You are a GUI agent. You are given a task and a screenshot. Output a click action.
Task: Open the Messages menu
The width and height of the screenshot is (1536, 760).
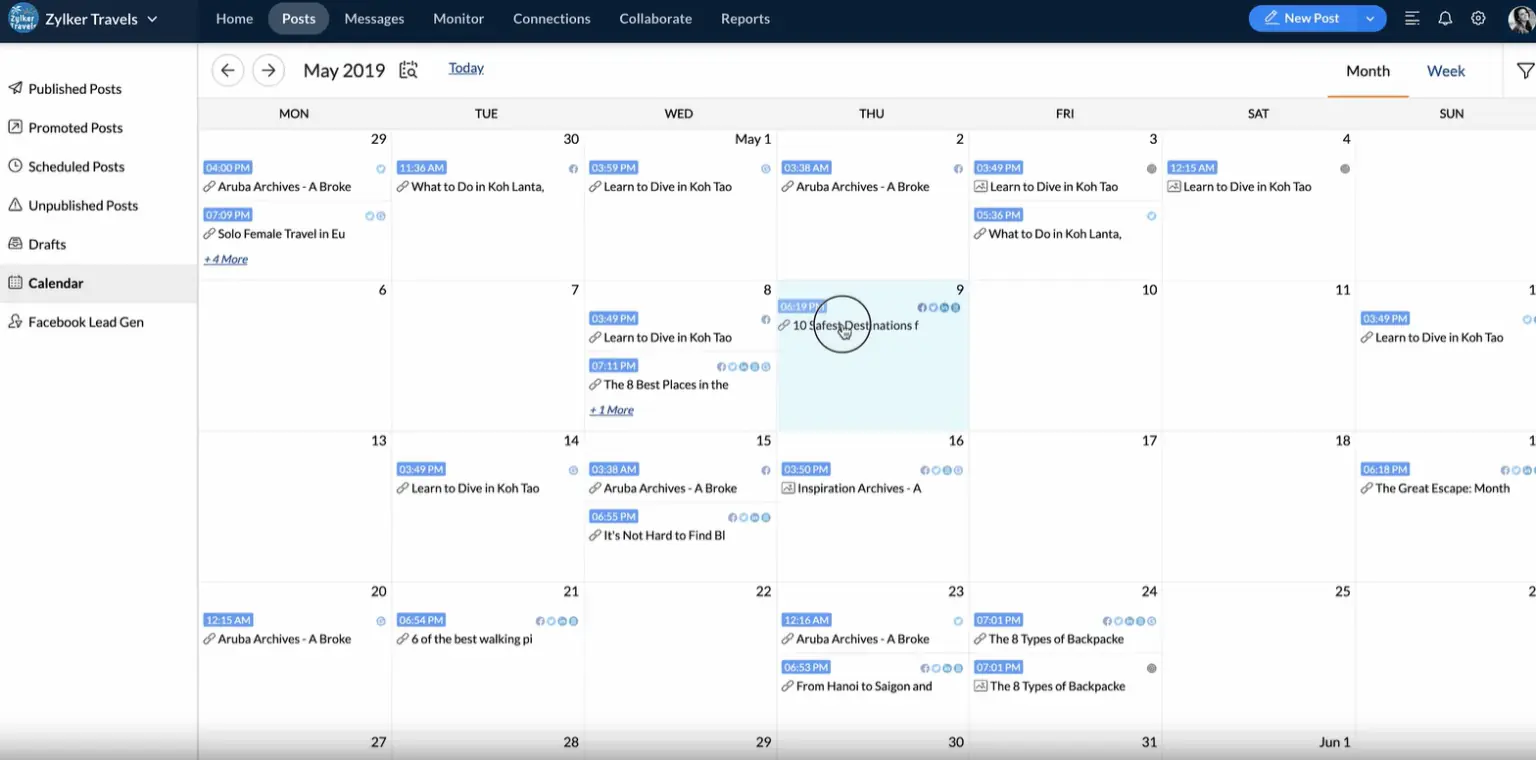coord(374,19)
